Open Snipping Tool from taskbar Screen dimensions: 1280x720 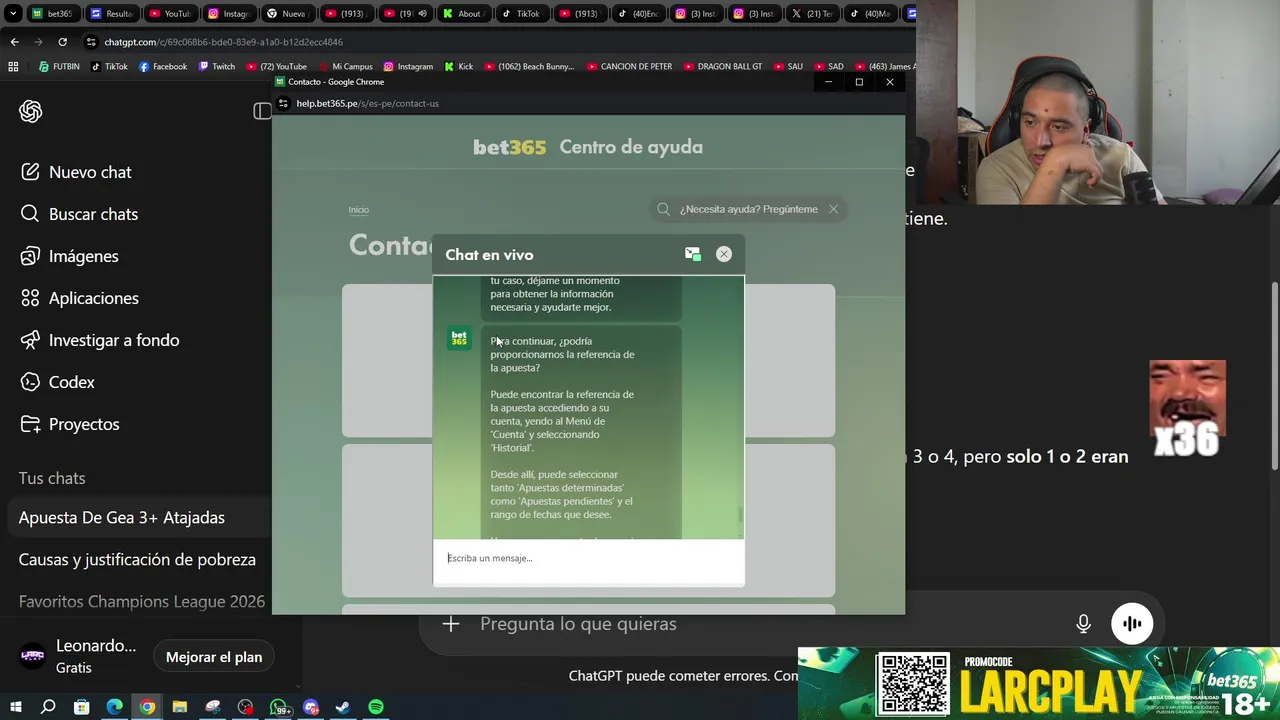click(212, 707)
